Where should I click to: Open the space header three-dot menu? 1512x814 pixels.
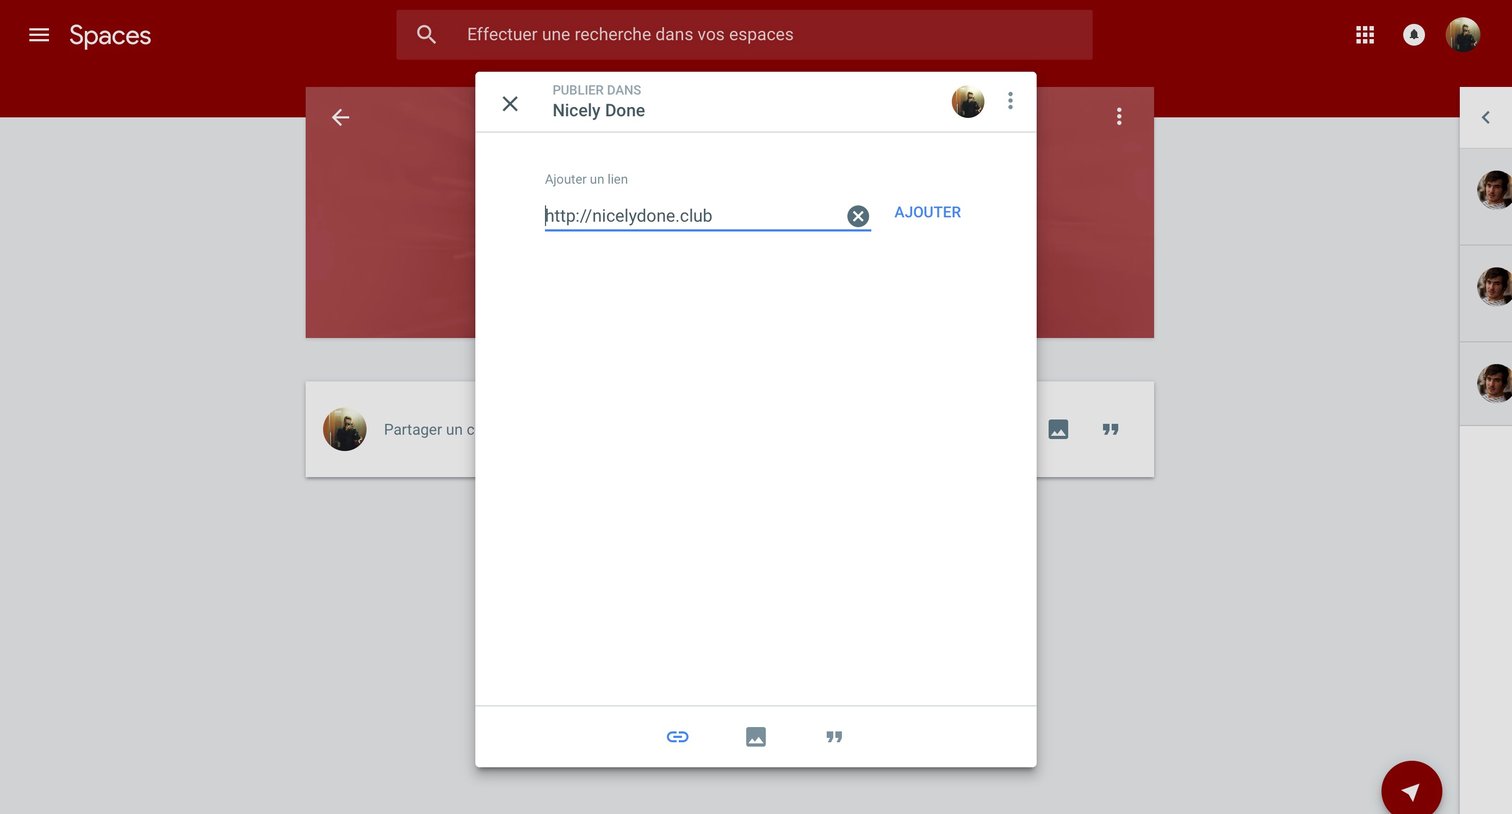coord(1119,117)
